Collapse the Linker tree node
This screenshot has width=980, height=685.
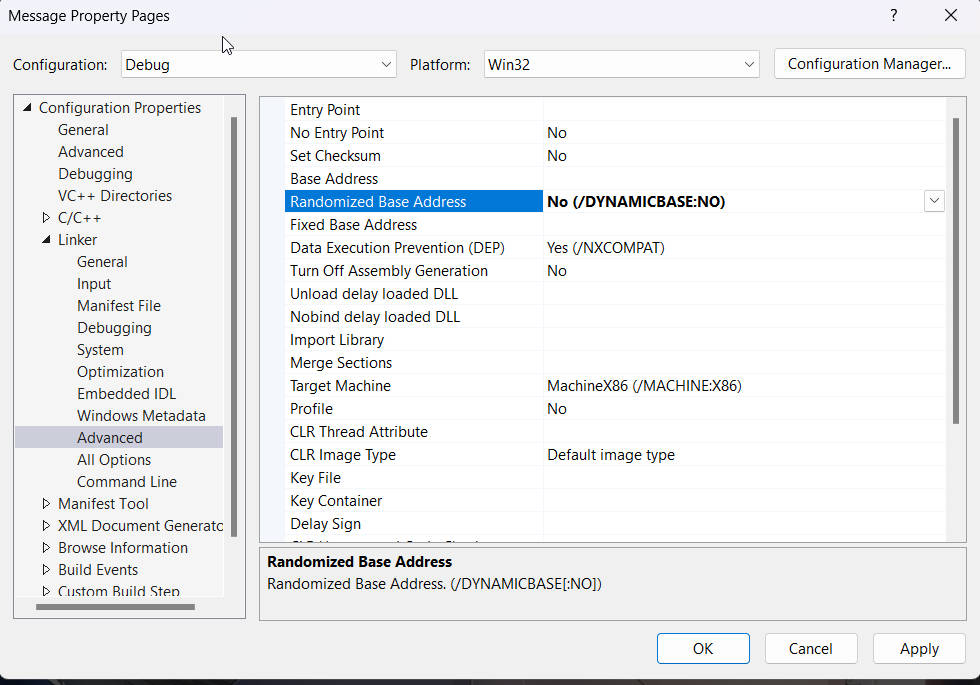click(x=47, y=240)
